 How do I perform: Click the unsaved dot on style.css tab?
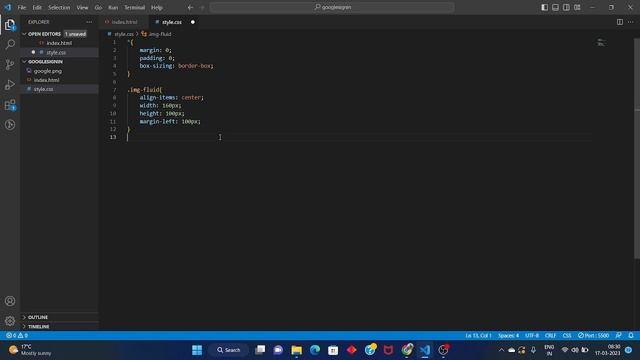pos(193,22)
